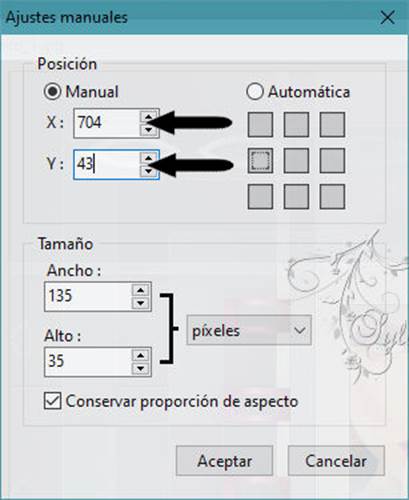Toggle Conservar proporción de aspecto checkbox
The width and height of the screenshot is (409, 500).
pos(53,401)
